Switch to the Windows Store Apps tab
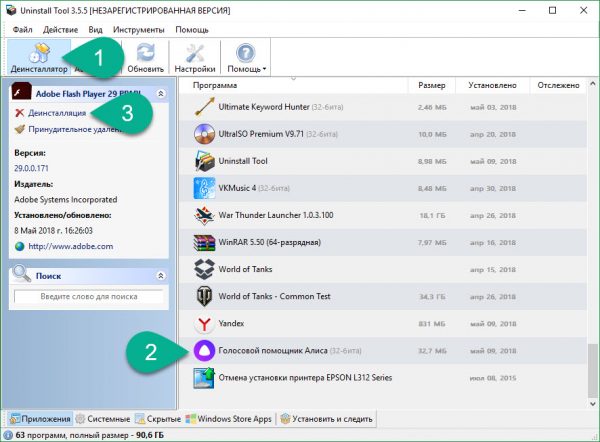 point(229,419)
